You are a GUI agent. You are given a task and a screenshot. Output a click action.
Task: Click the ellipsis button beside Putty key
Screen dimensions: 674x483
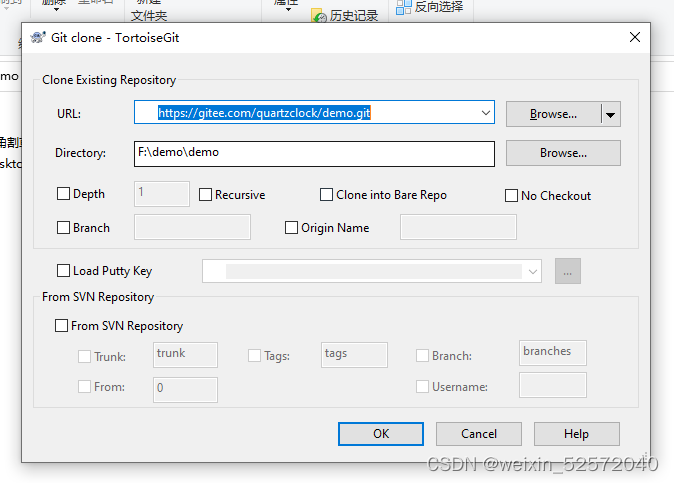(568, 271)
